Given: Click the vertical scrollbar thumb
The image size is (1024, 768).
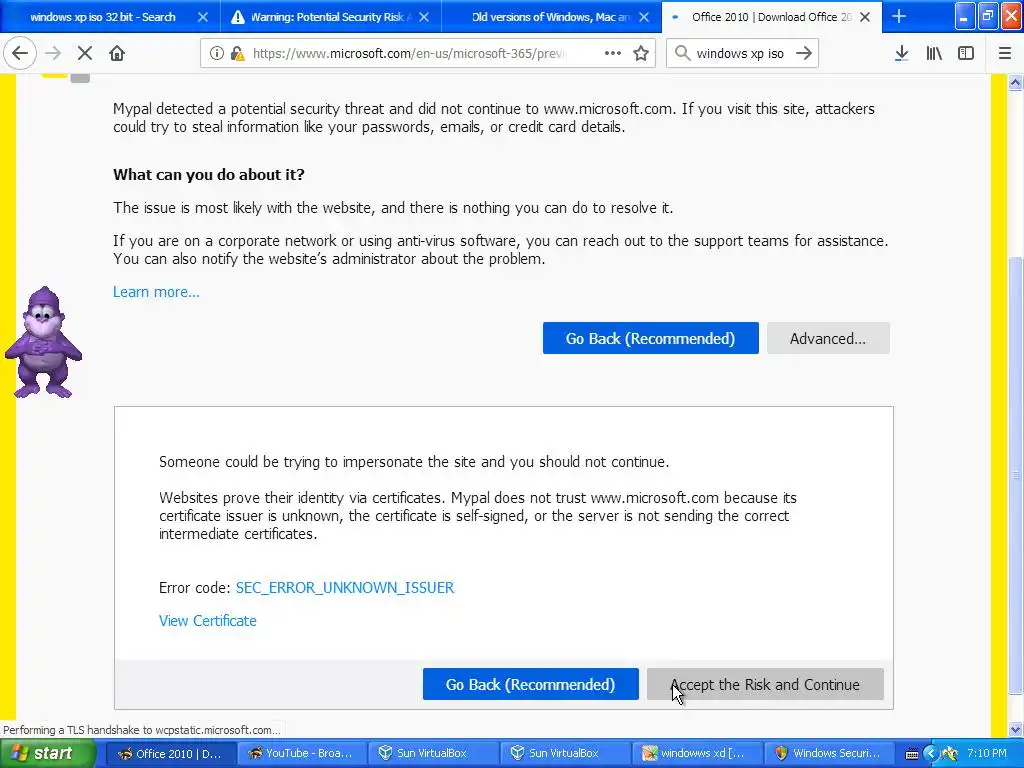Looking at the screenshot, I should [1015, 475].
